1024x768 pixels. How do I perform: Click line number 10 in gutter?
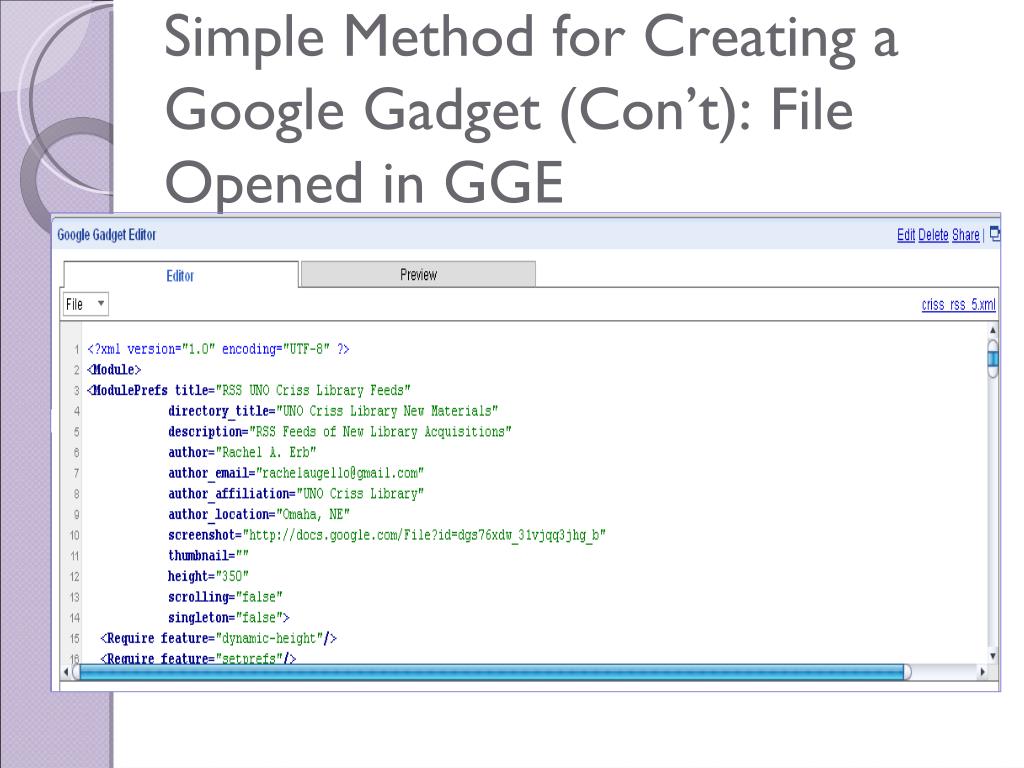74,536
